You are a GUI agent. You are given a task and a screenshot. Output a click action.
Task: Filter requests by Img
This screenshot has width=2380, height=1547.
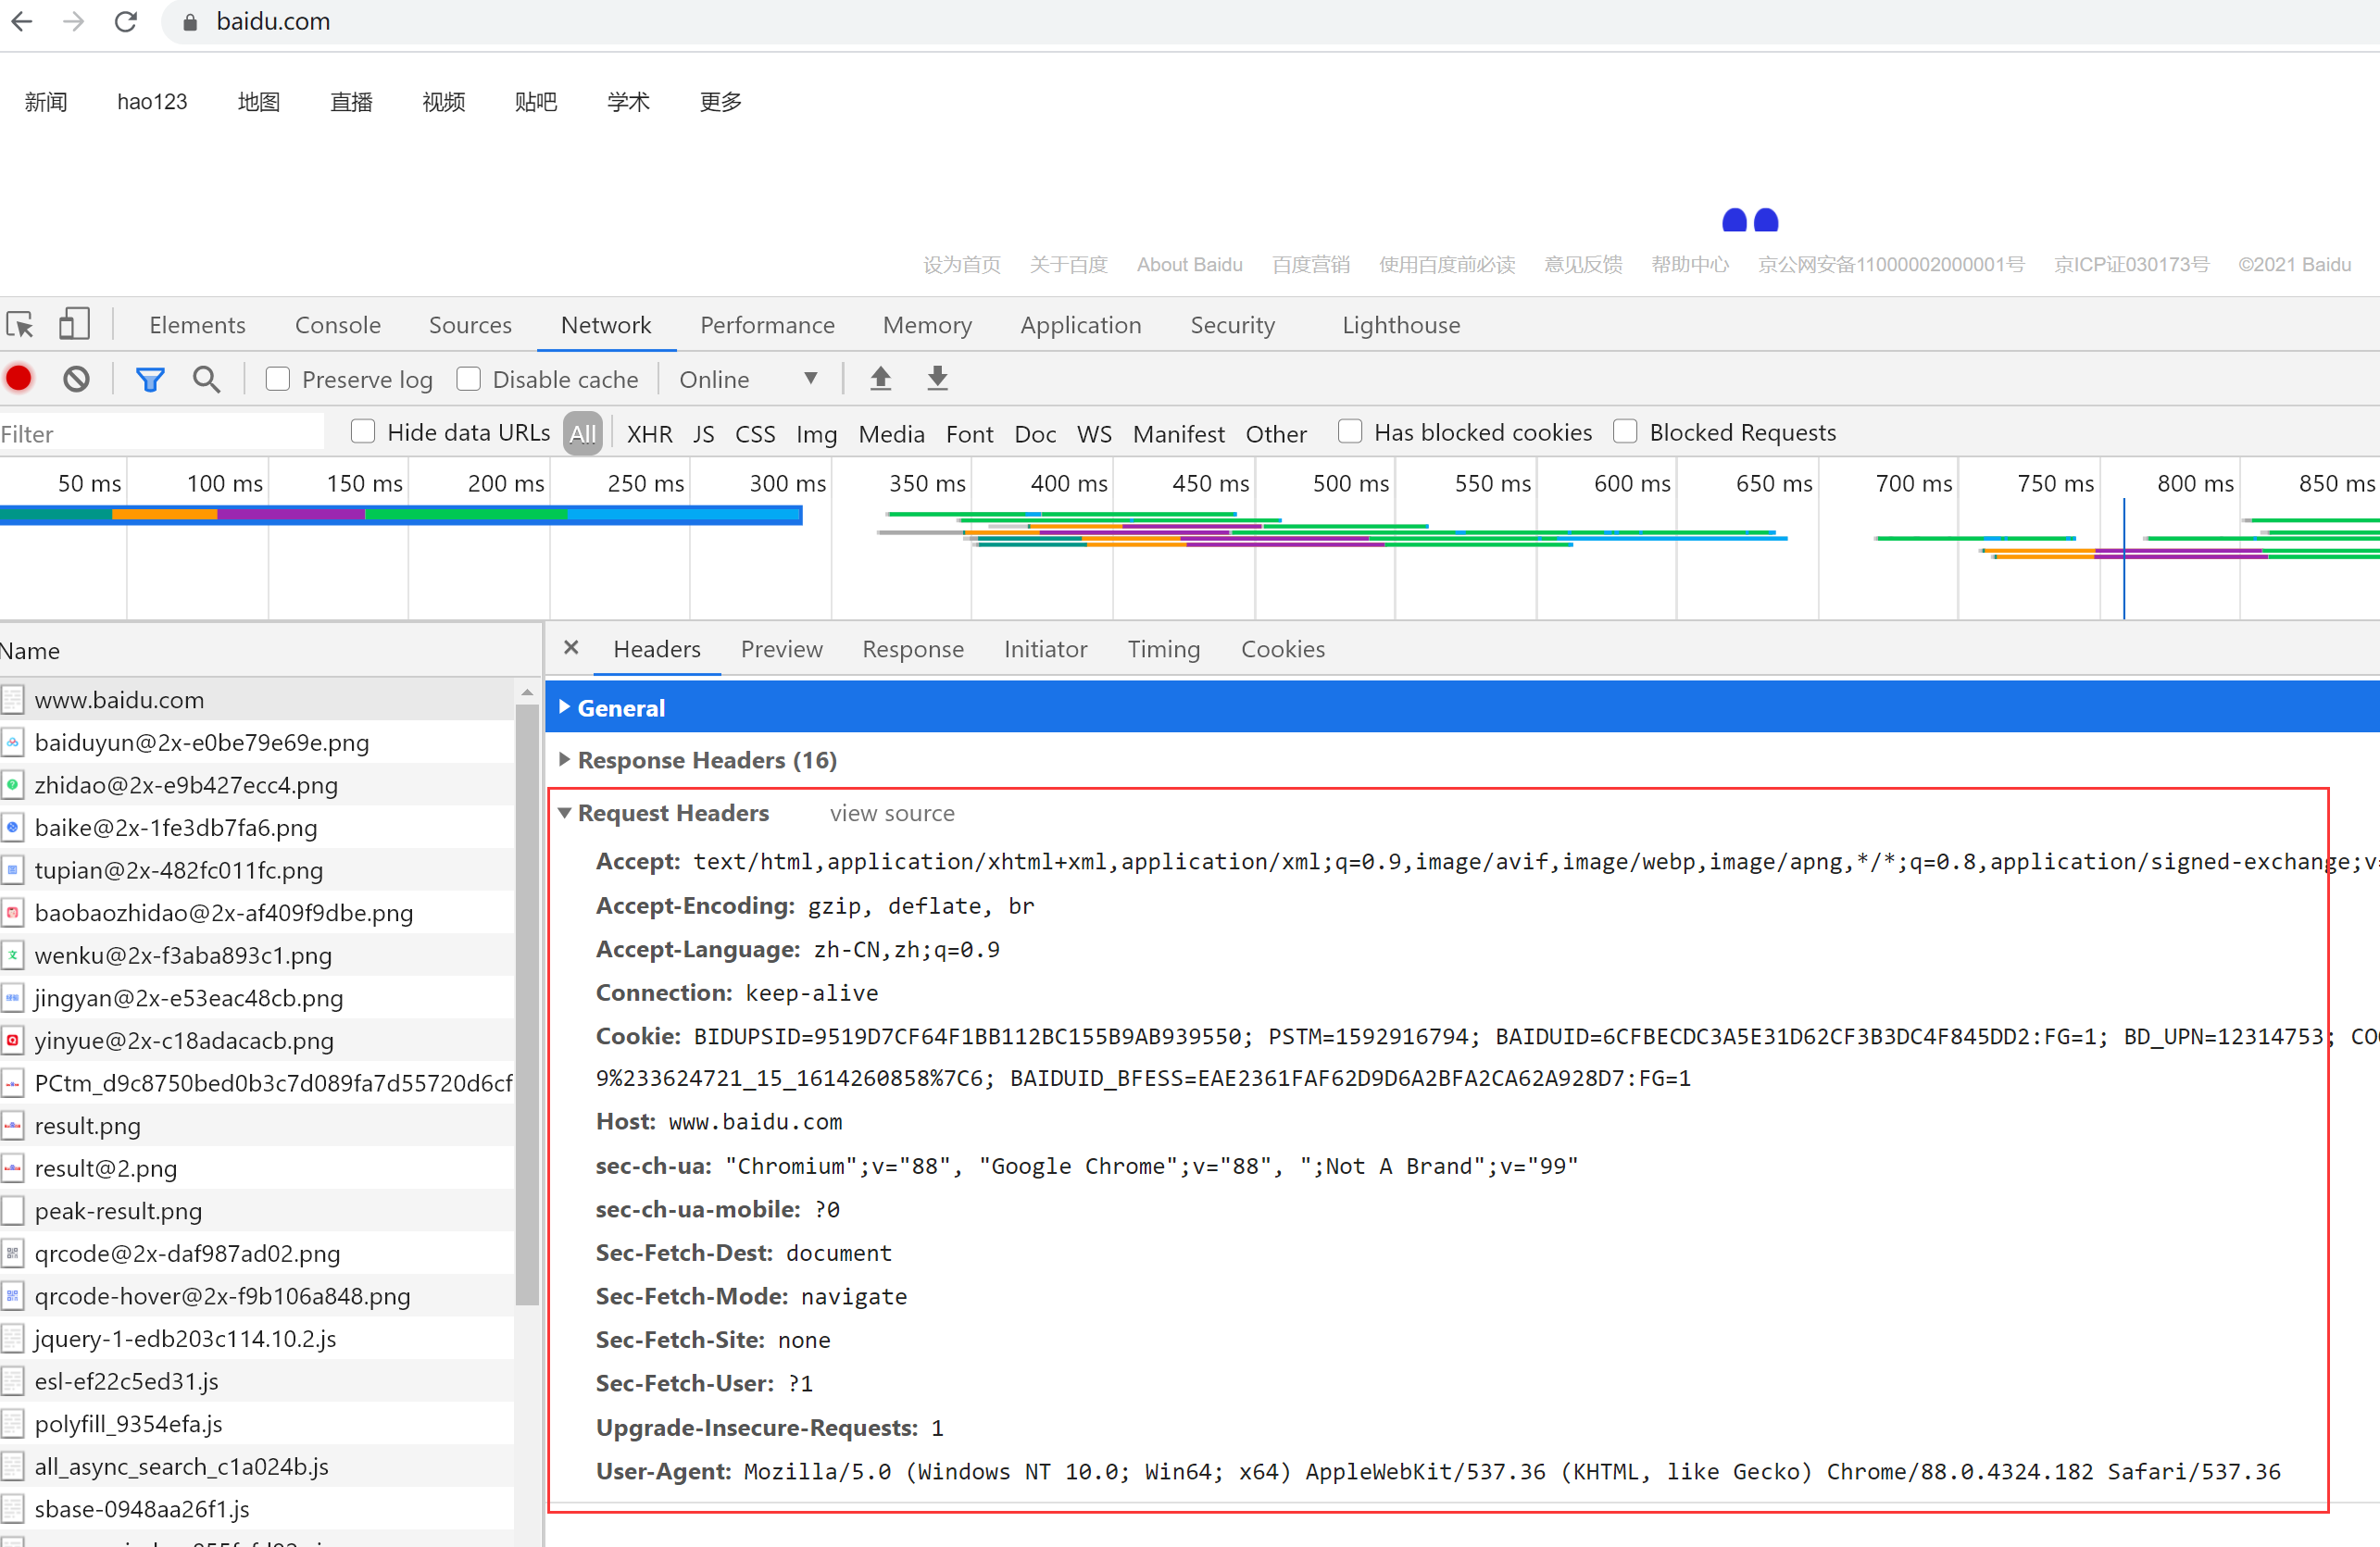click(816, 434)
